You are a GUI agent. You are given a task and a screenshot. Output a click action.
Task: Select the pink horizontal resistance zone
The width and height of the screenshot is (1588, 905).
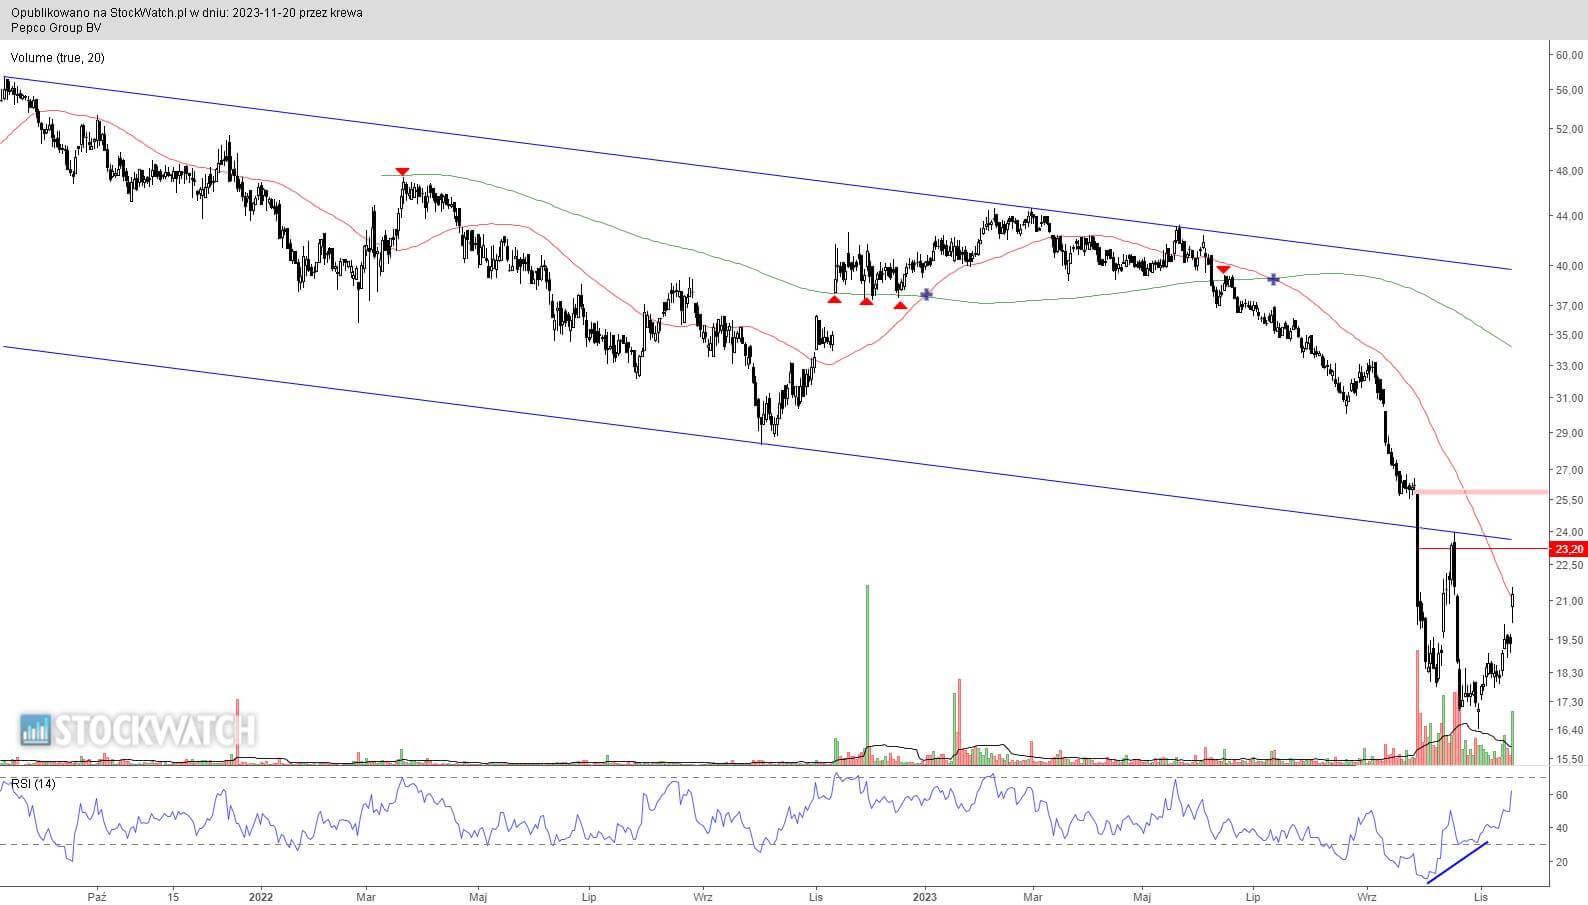pyautogui.click(x=1482, y=492)
